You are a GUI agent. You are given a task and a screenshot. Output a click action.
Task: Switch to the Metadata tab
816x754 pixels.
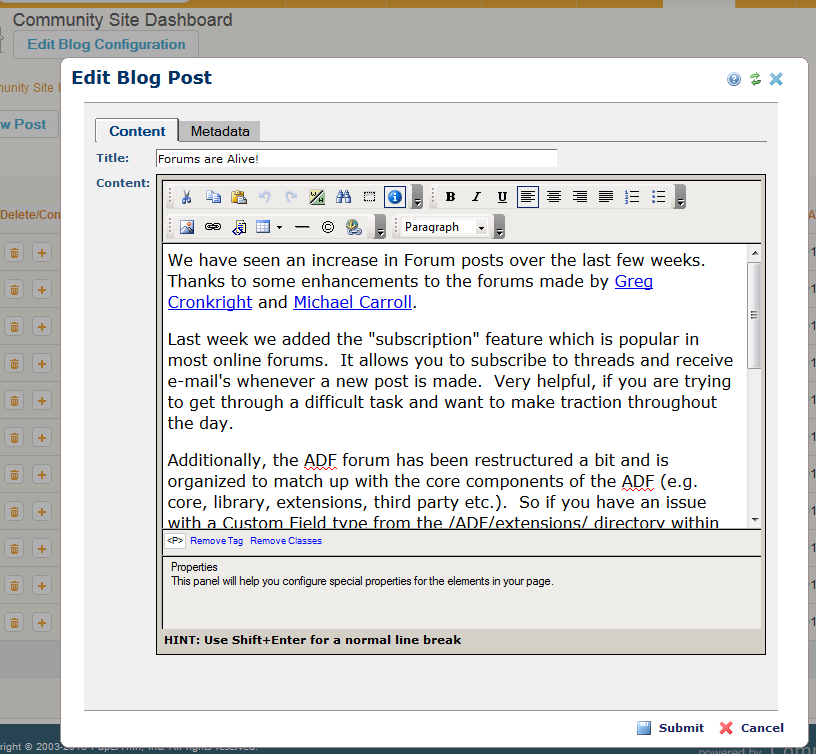click(x=220, y=131)
